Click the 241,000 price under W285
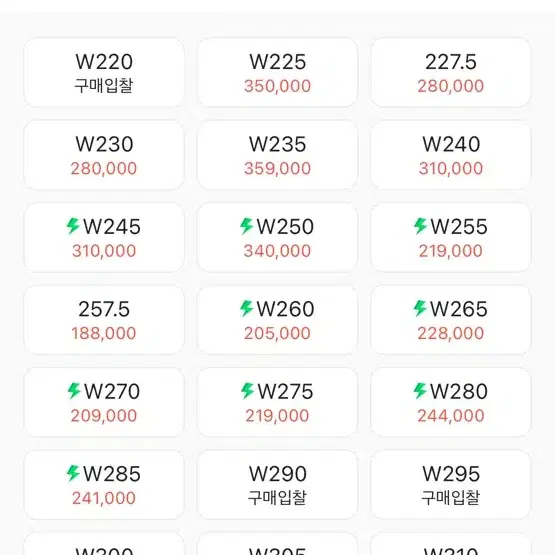 coord(104,498)
